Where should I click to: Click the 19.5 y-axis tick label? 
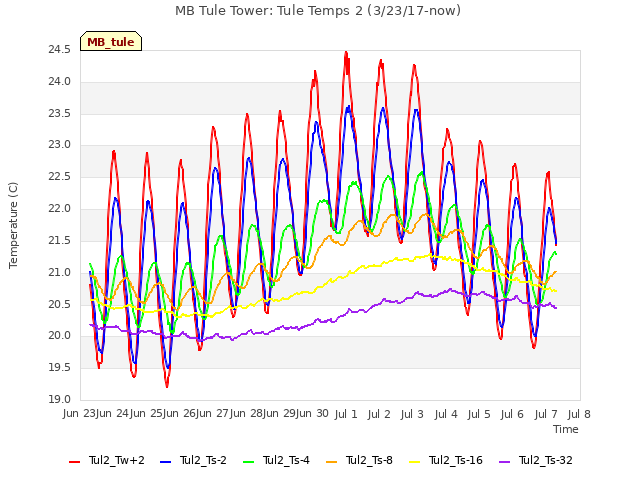point(60,368)
